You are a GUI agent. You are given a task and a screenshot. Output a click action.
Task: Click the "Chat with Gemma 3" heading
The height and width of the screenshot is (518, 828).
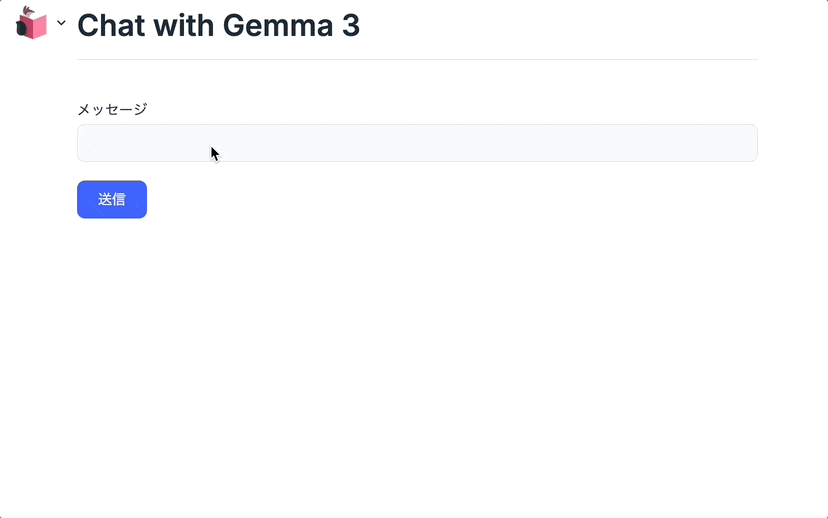(218, 26)
